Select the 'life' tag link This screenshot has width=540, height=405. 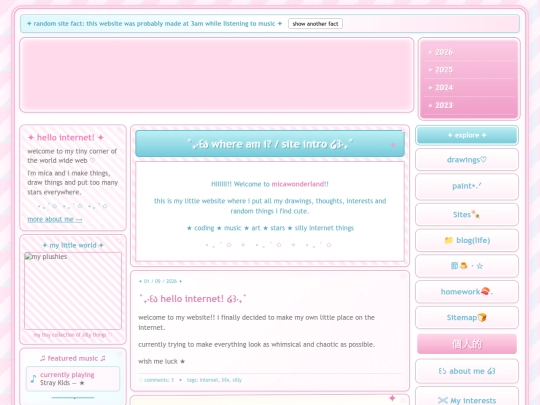click(225, 380)
